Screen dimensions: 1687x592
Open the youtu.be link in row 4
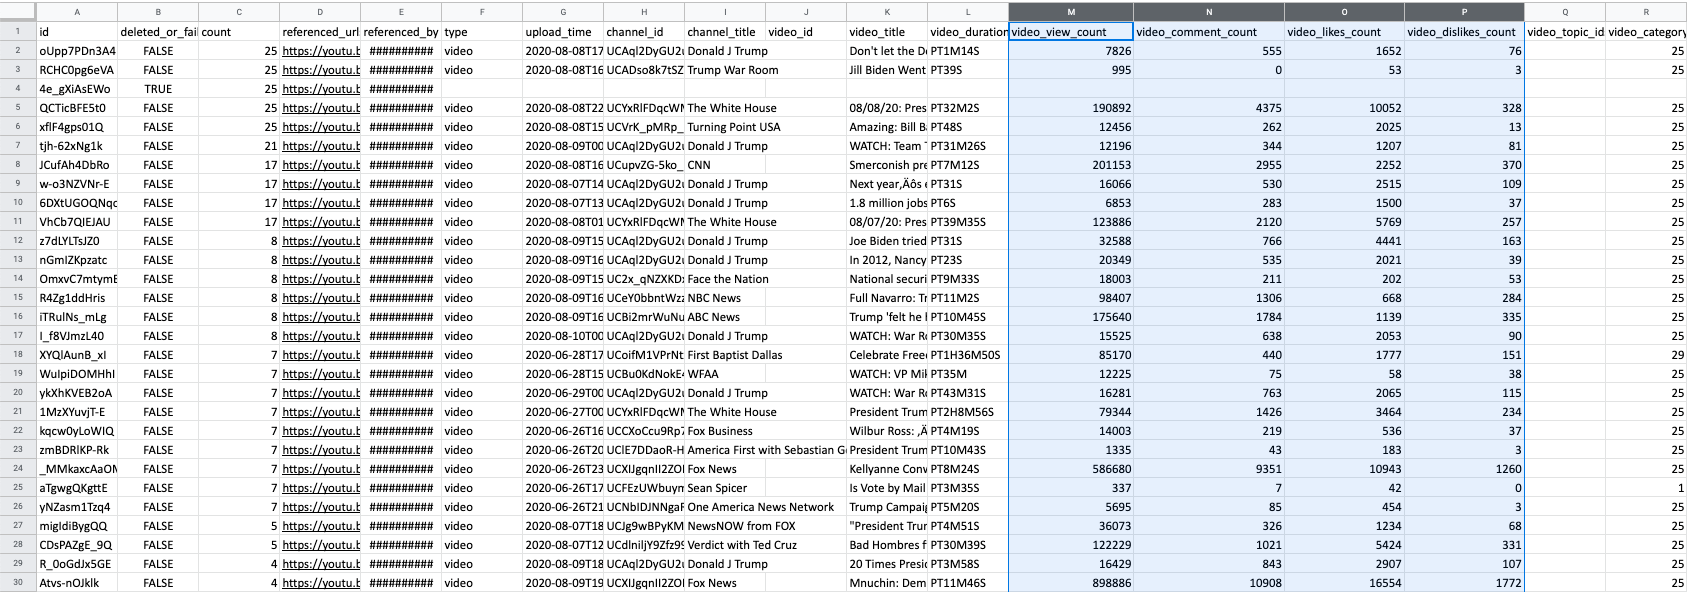tap(320, 89)
